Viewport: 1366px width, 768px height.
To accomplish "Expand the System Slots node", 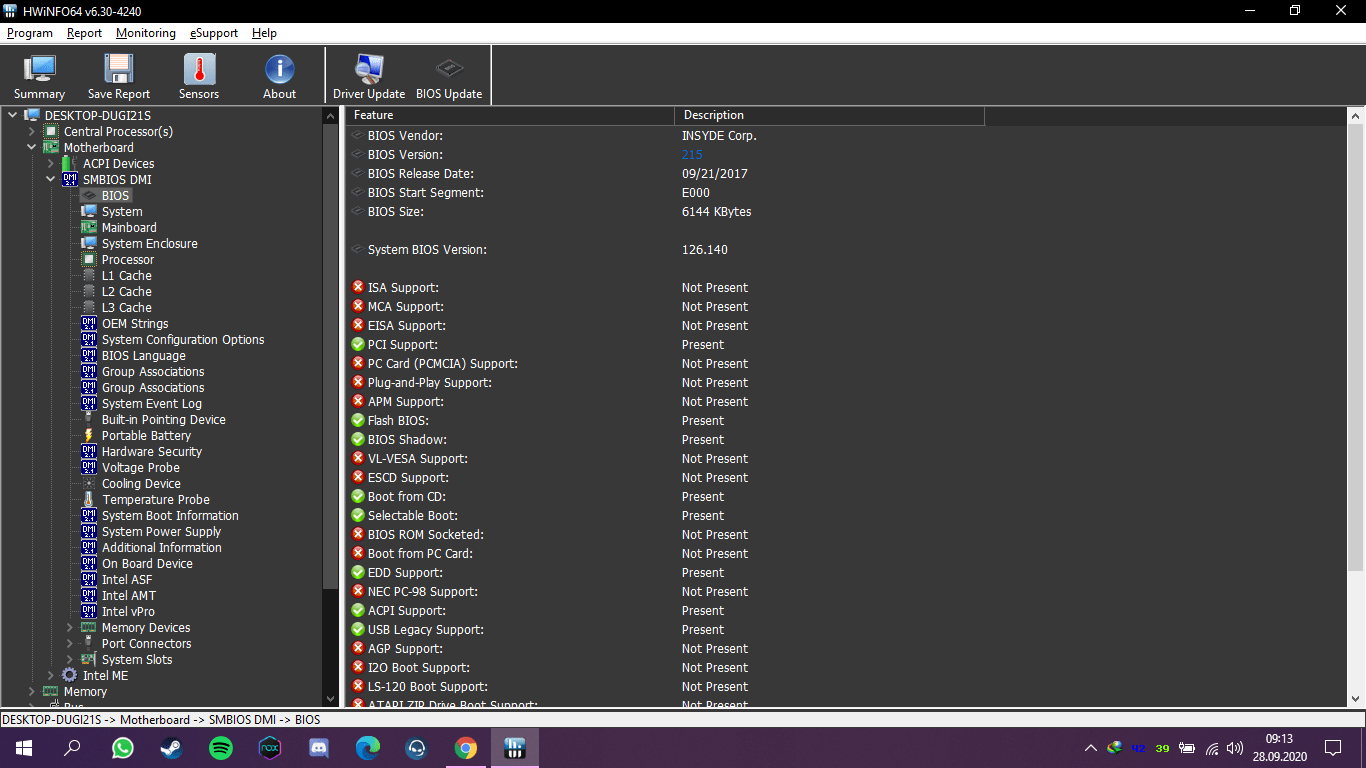I will [x=70, y=659].
